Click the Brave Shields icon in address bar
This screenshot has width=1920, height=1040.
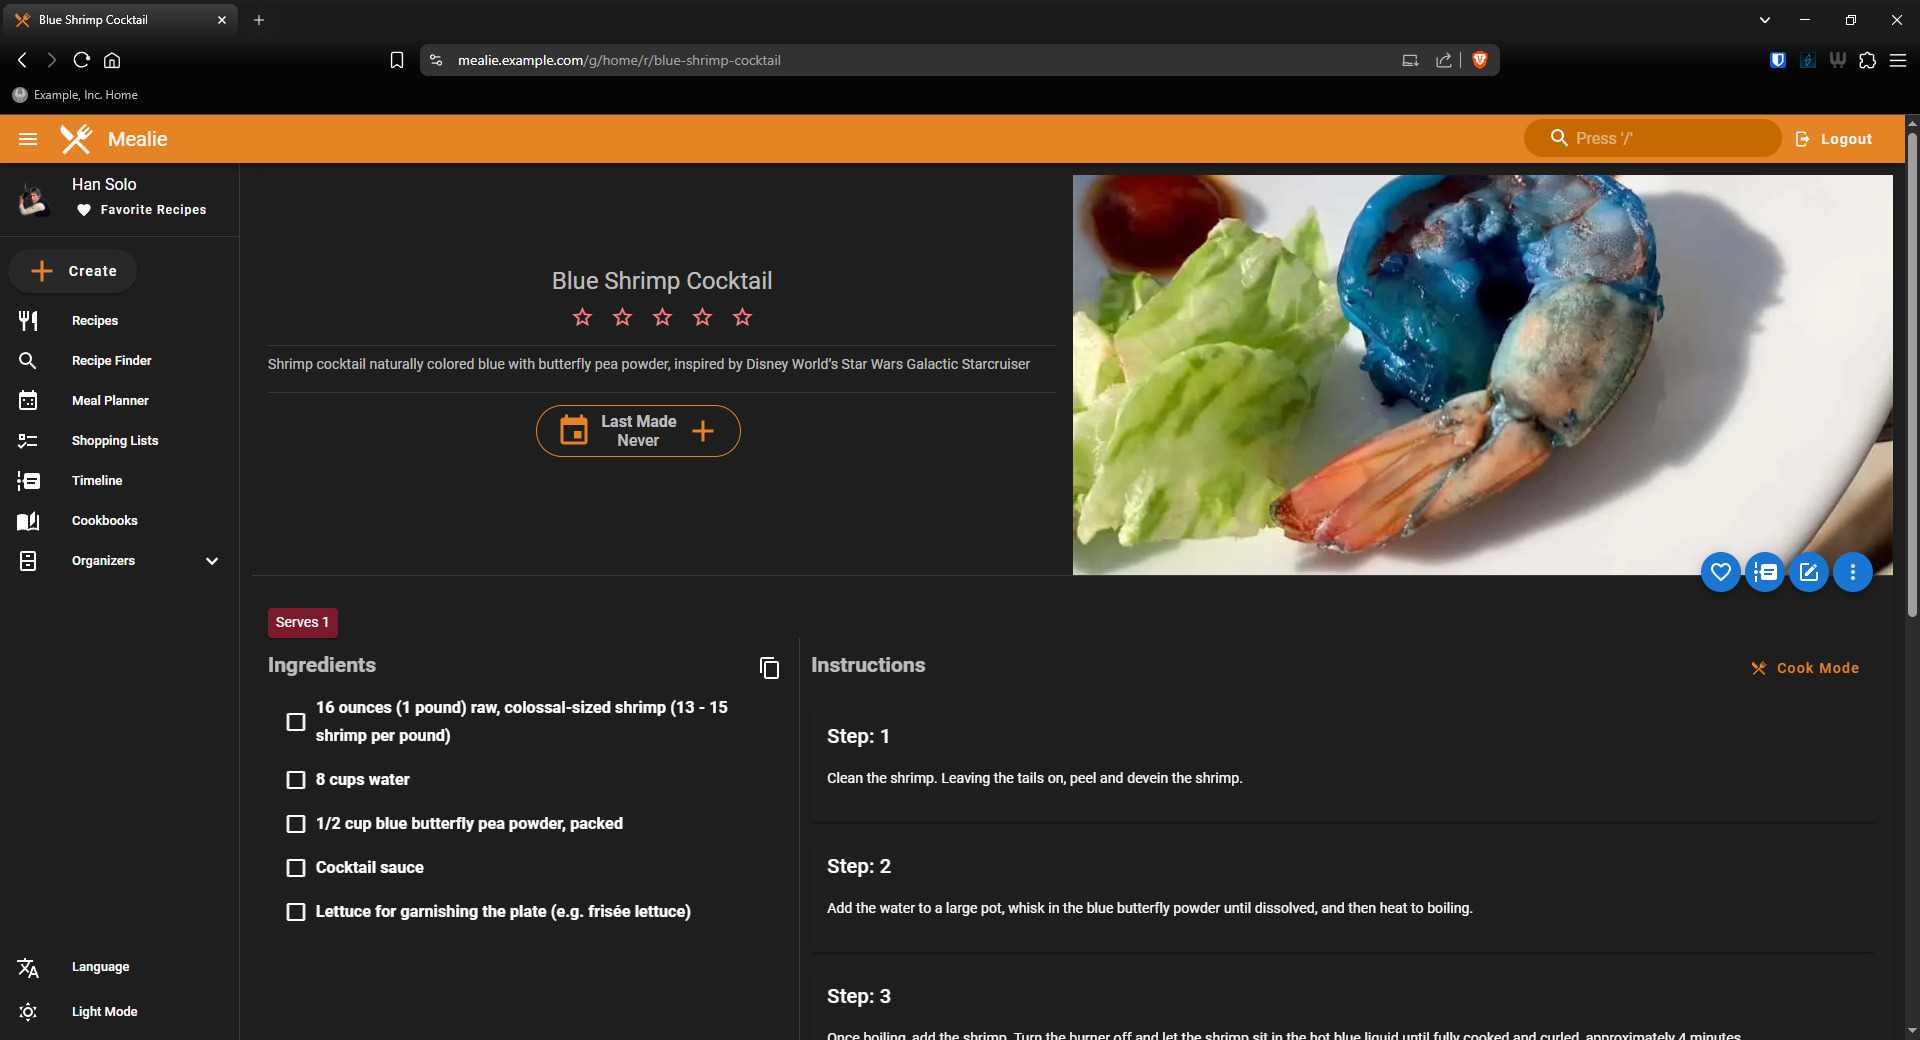[1480, 60]
